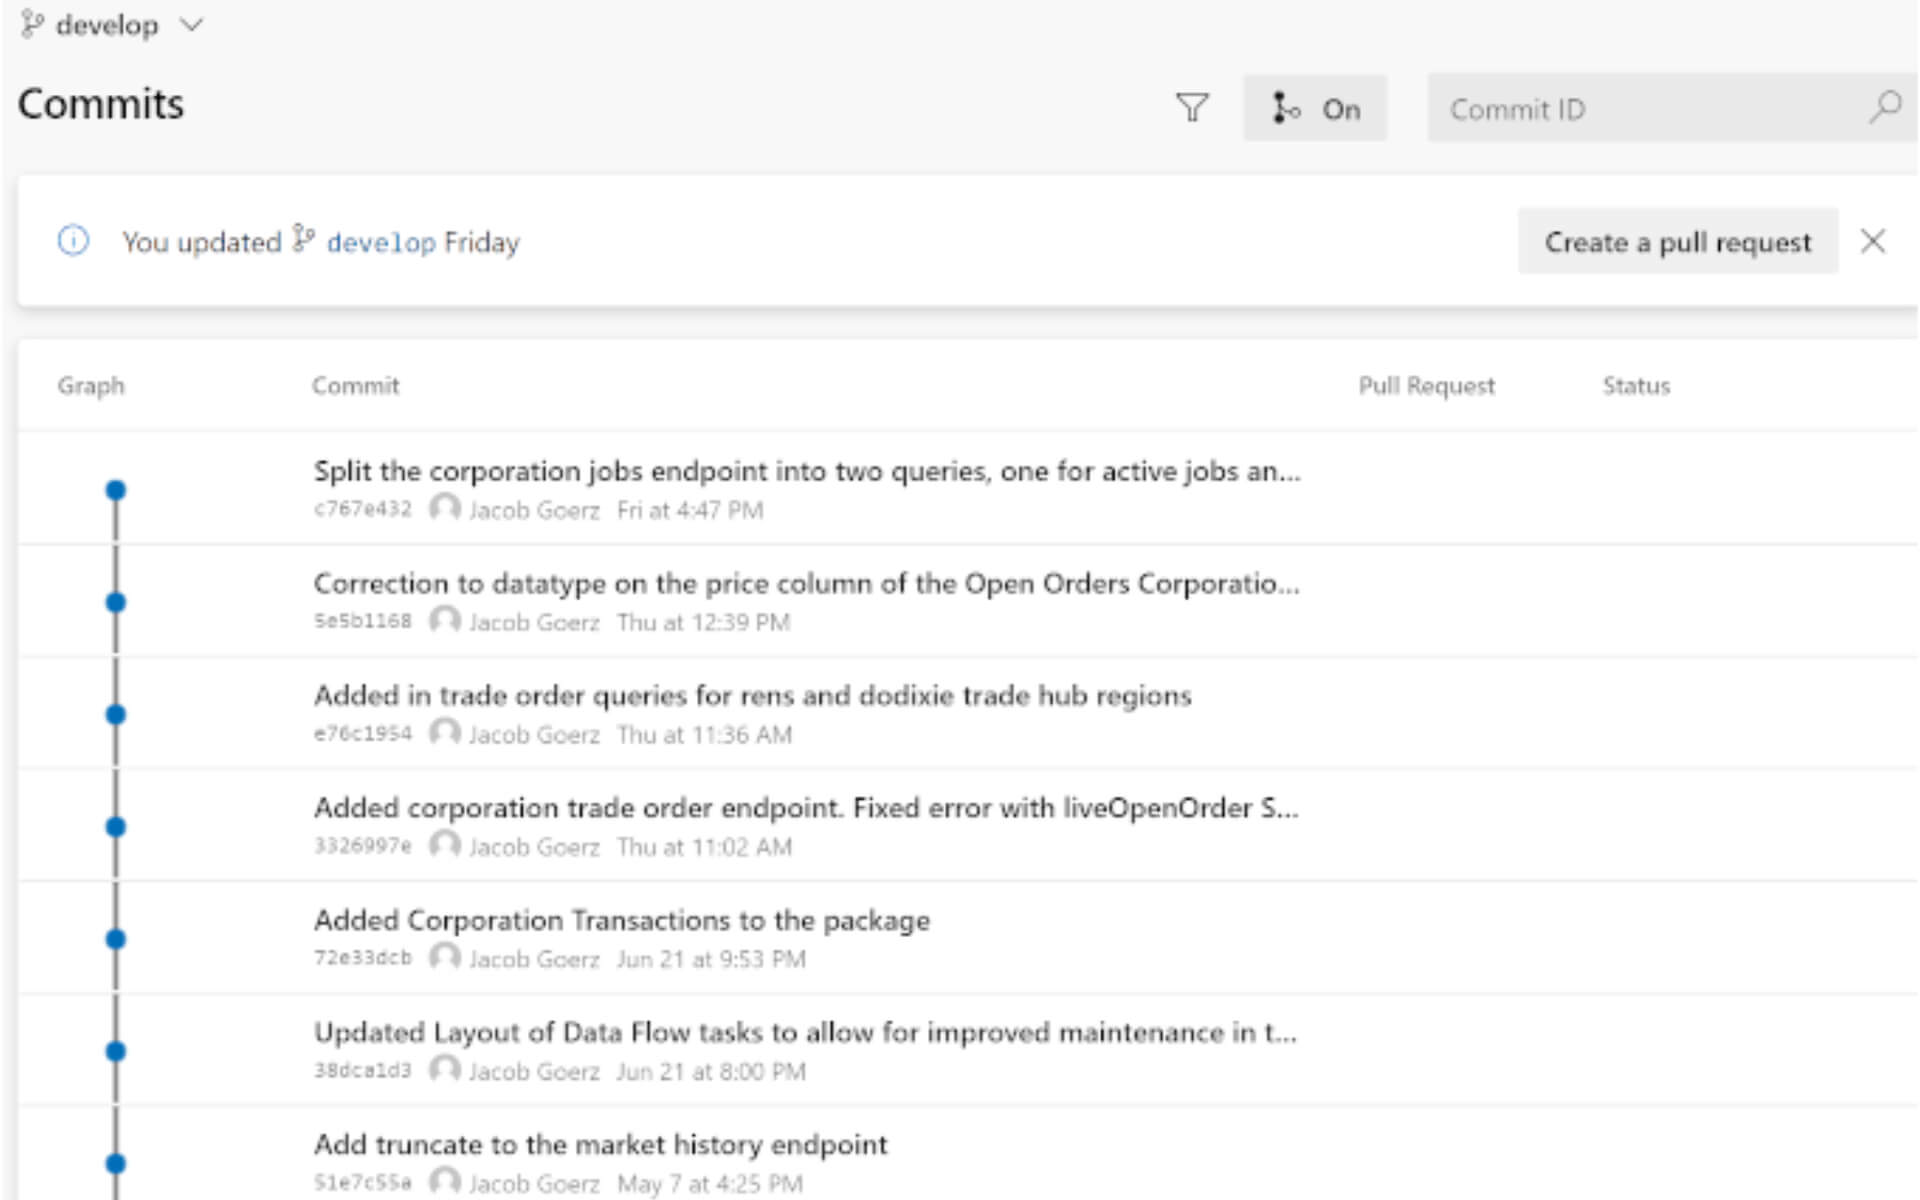Click commit hash e76c1954
The width and height of the screenshot is (1920, 1200).
tap(362, 733)
